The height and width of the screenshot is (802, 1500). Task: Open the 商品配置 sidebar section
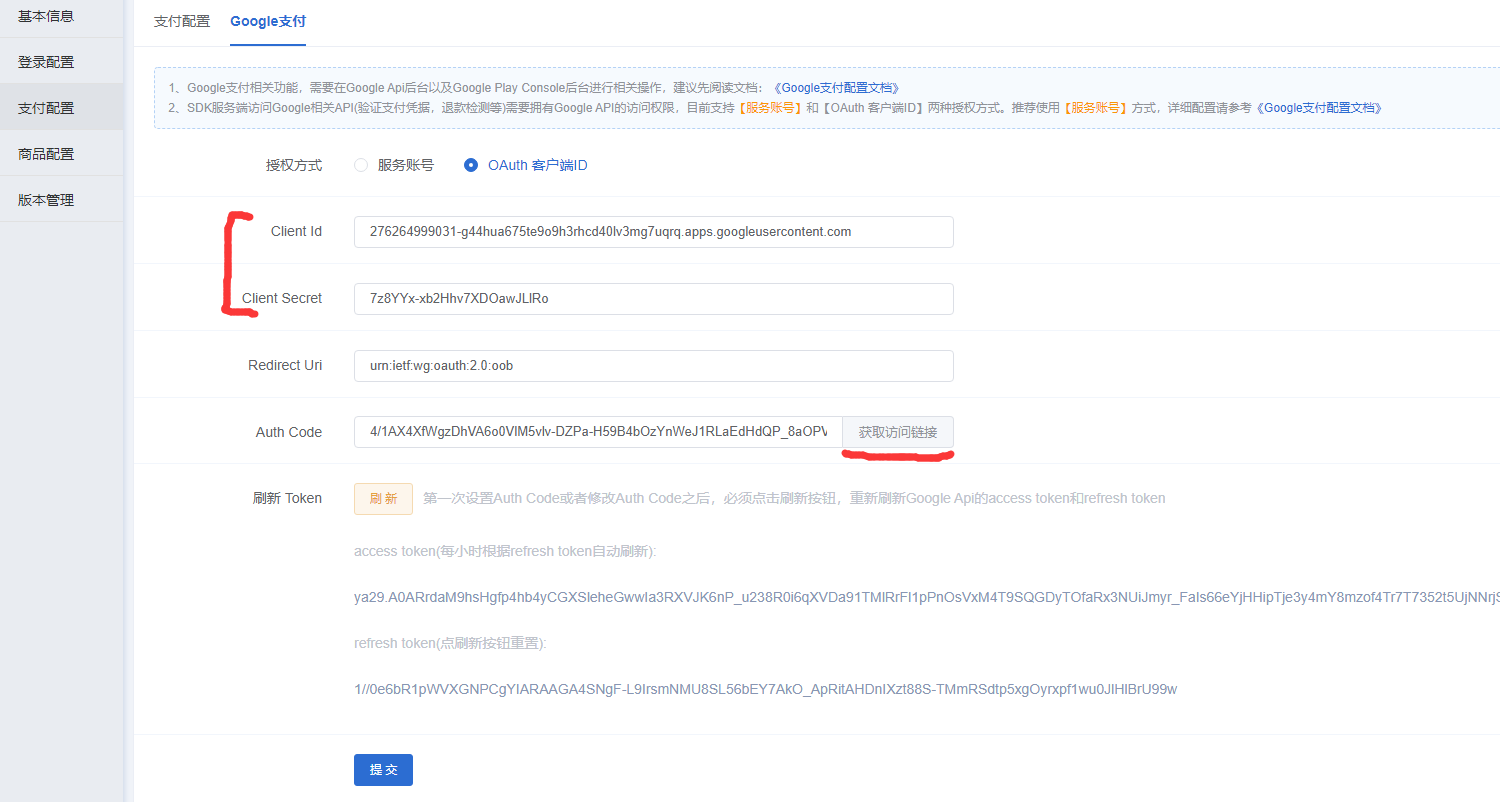(47, 153)
